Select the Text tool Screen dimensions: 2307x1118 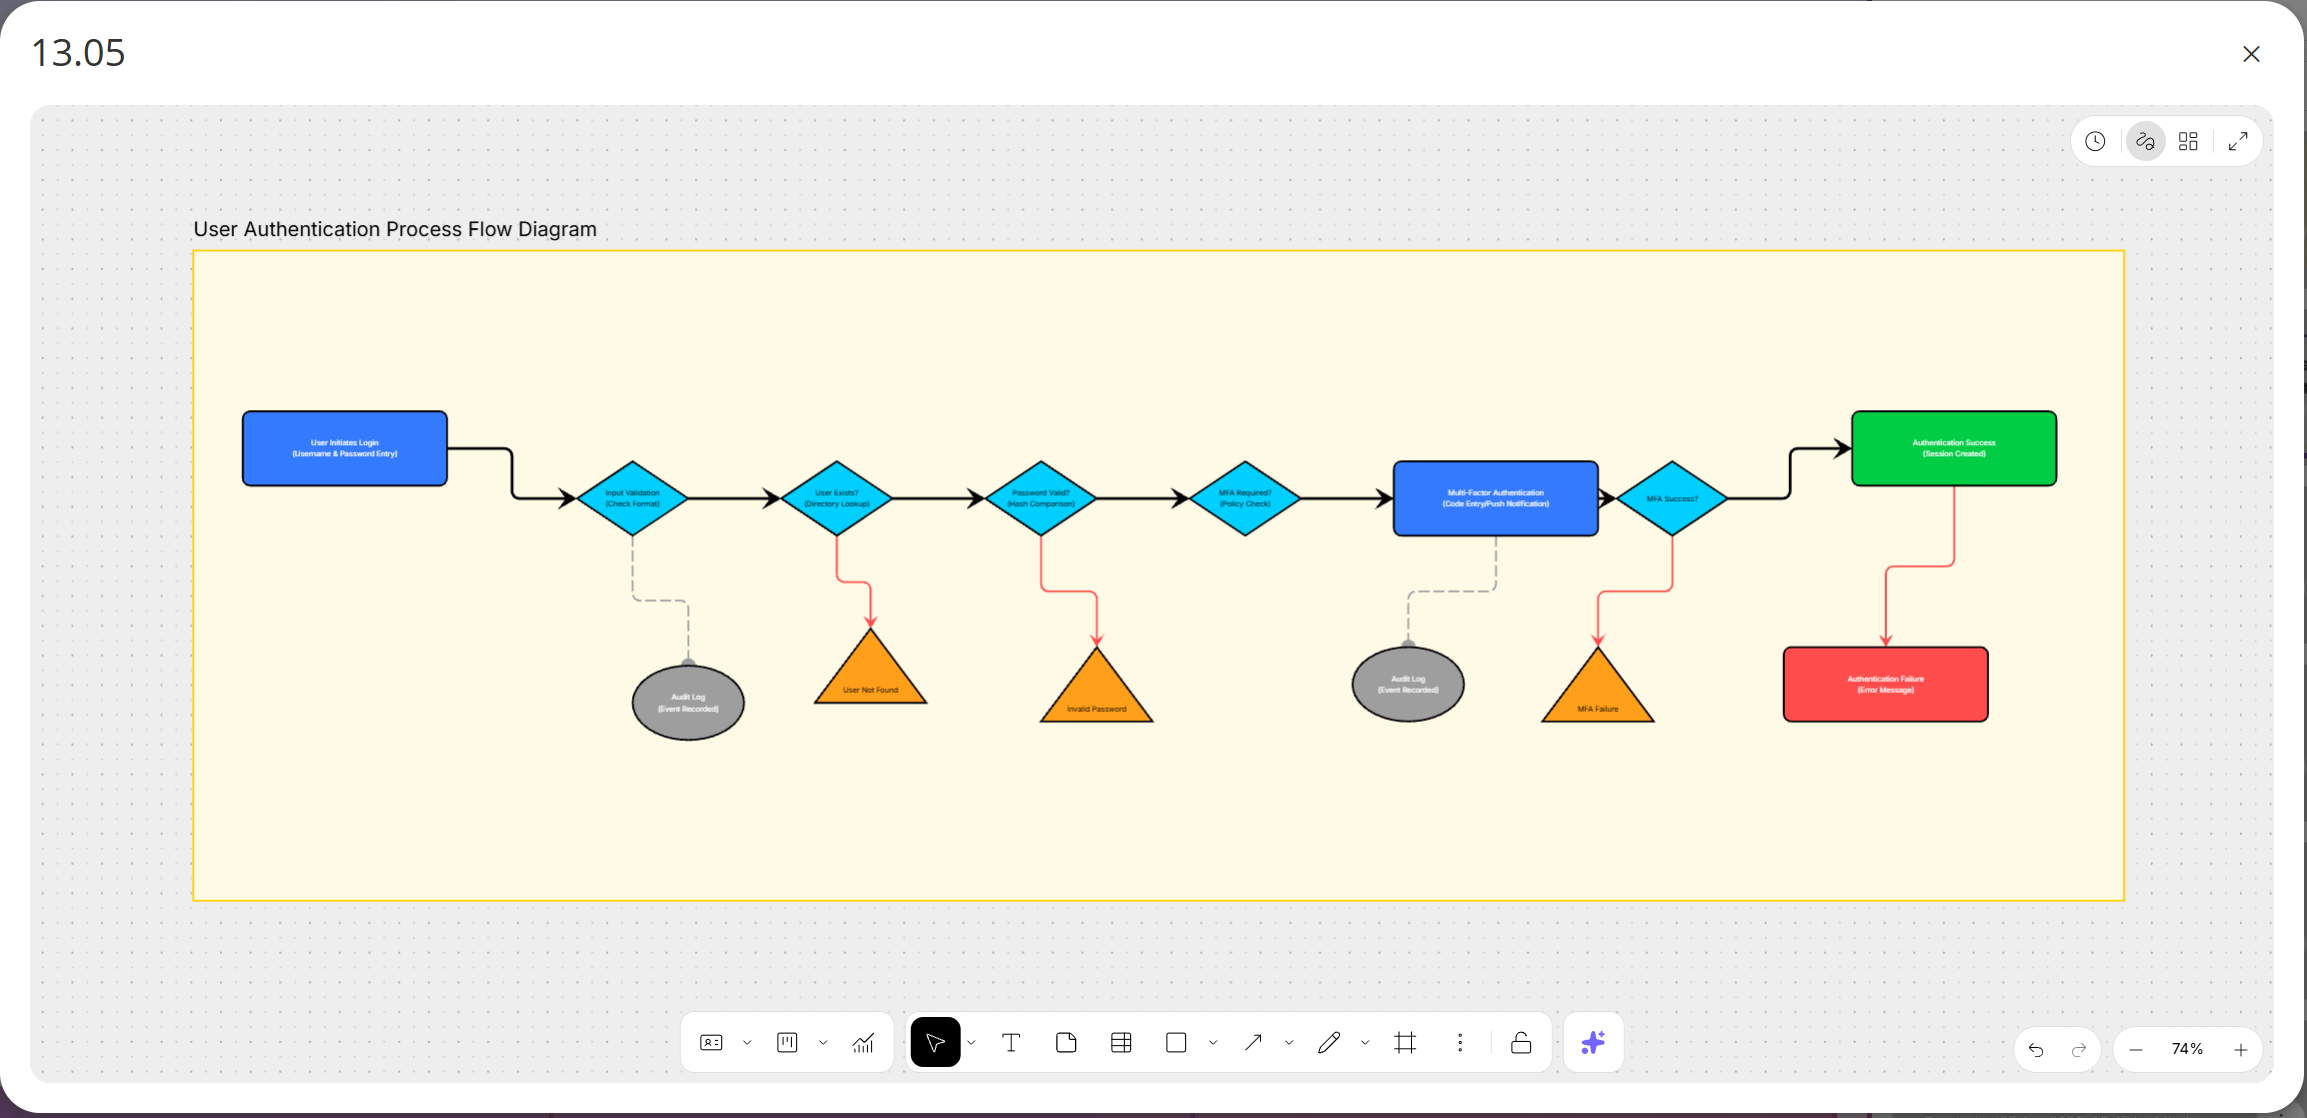coord(1011,1043)
